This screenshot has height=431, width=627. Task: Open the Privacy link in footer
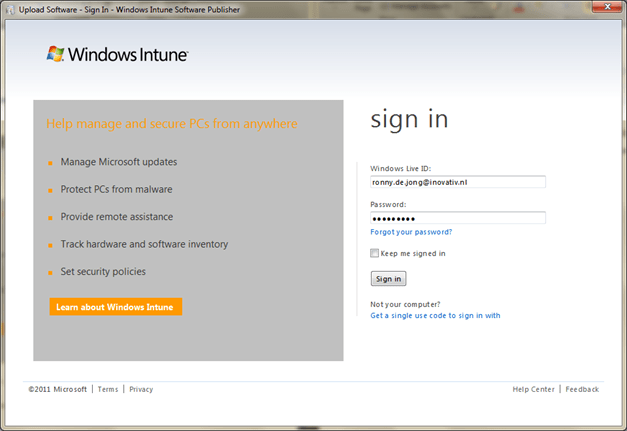(x=141, y=389)
